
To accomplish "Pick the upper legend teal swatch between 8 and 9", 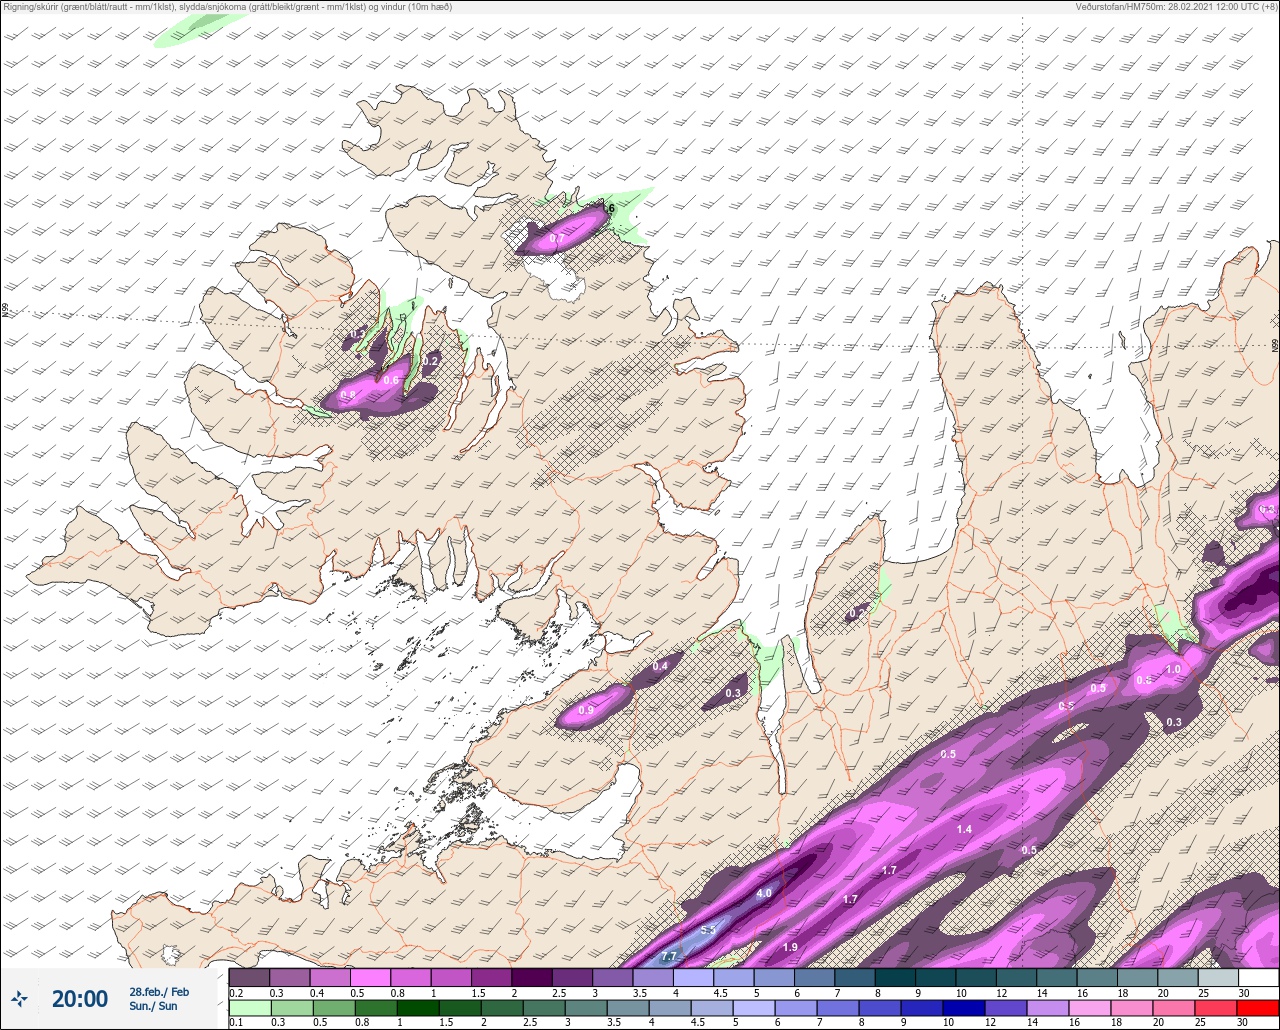I will (x=895, y=977).
